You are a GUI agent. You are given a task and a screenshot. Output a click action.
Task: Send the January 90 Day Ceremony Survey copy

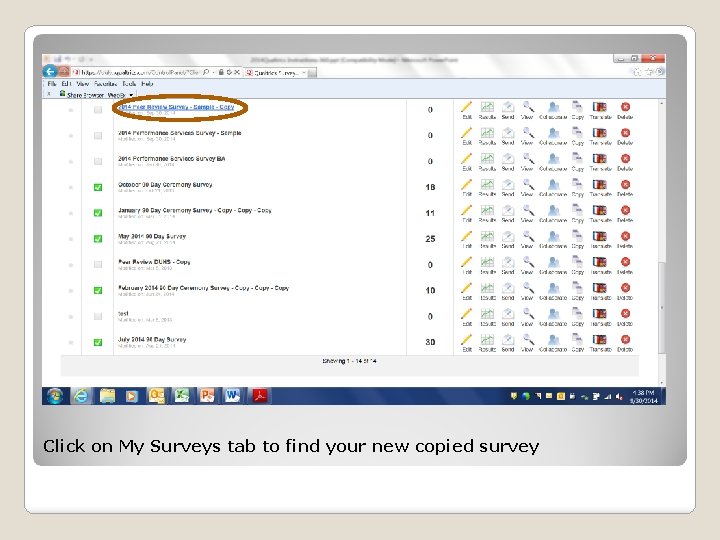click(x=508, y=214)
